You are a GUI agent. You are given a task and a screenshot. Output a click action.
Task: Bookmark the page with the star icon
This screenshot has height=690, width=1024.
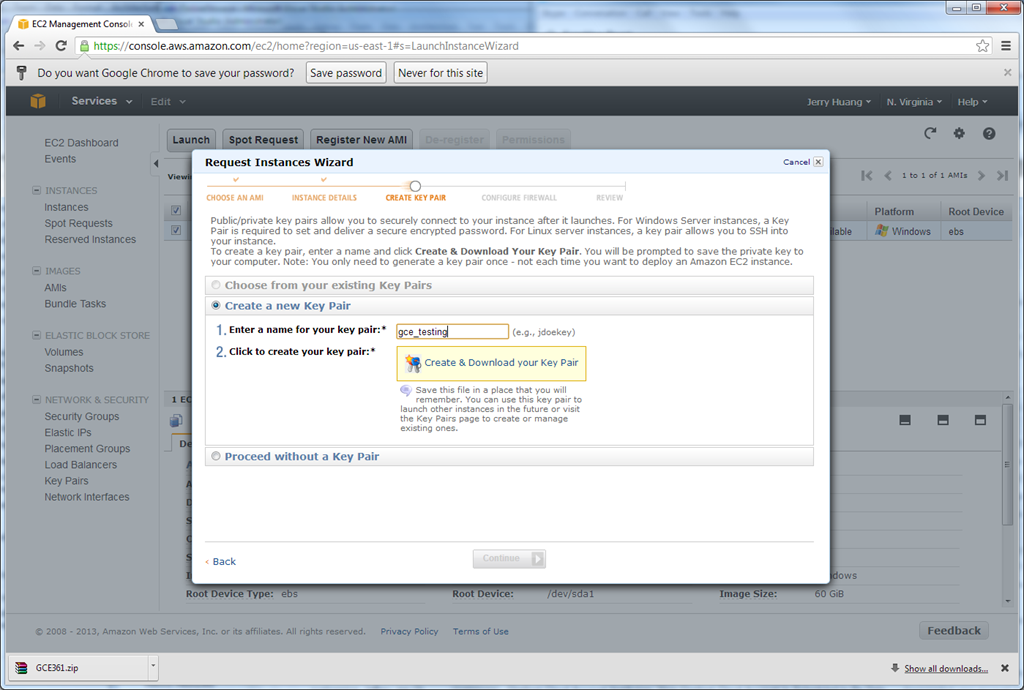coord(982,46)
